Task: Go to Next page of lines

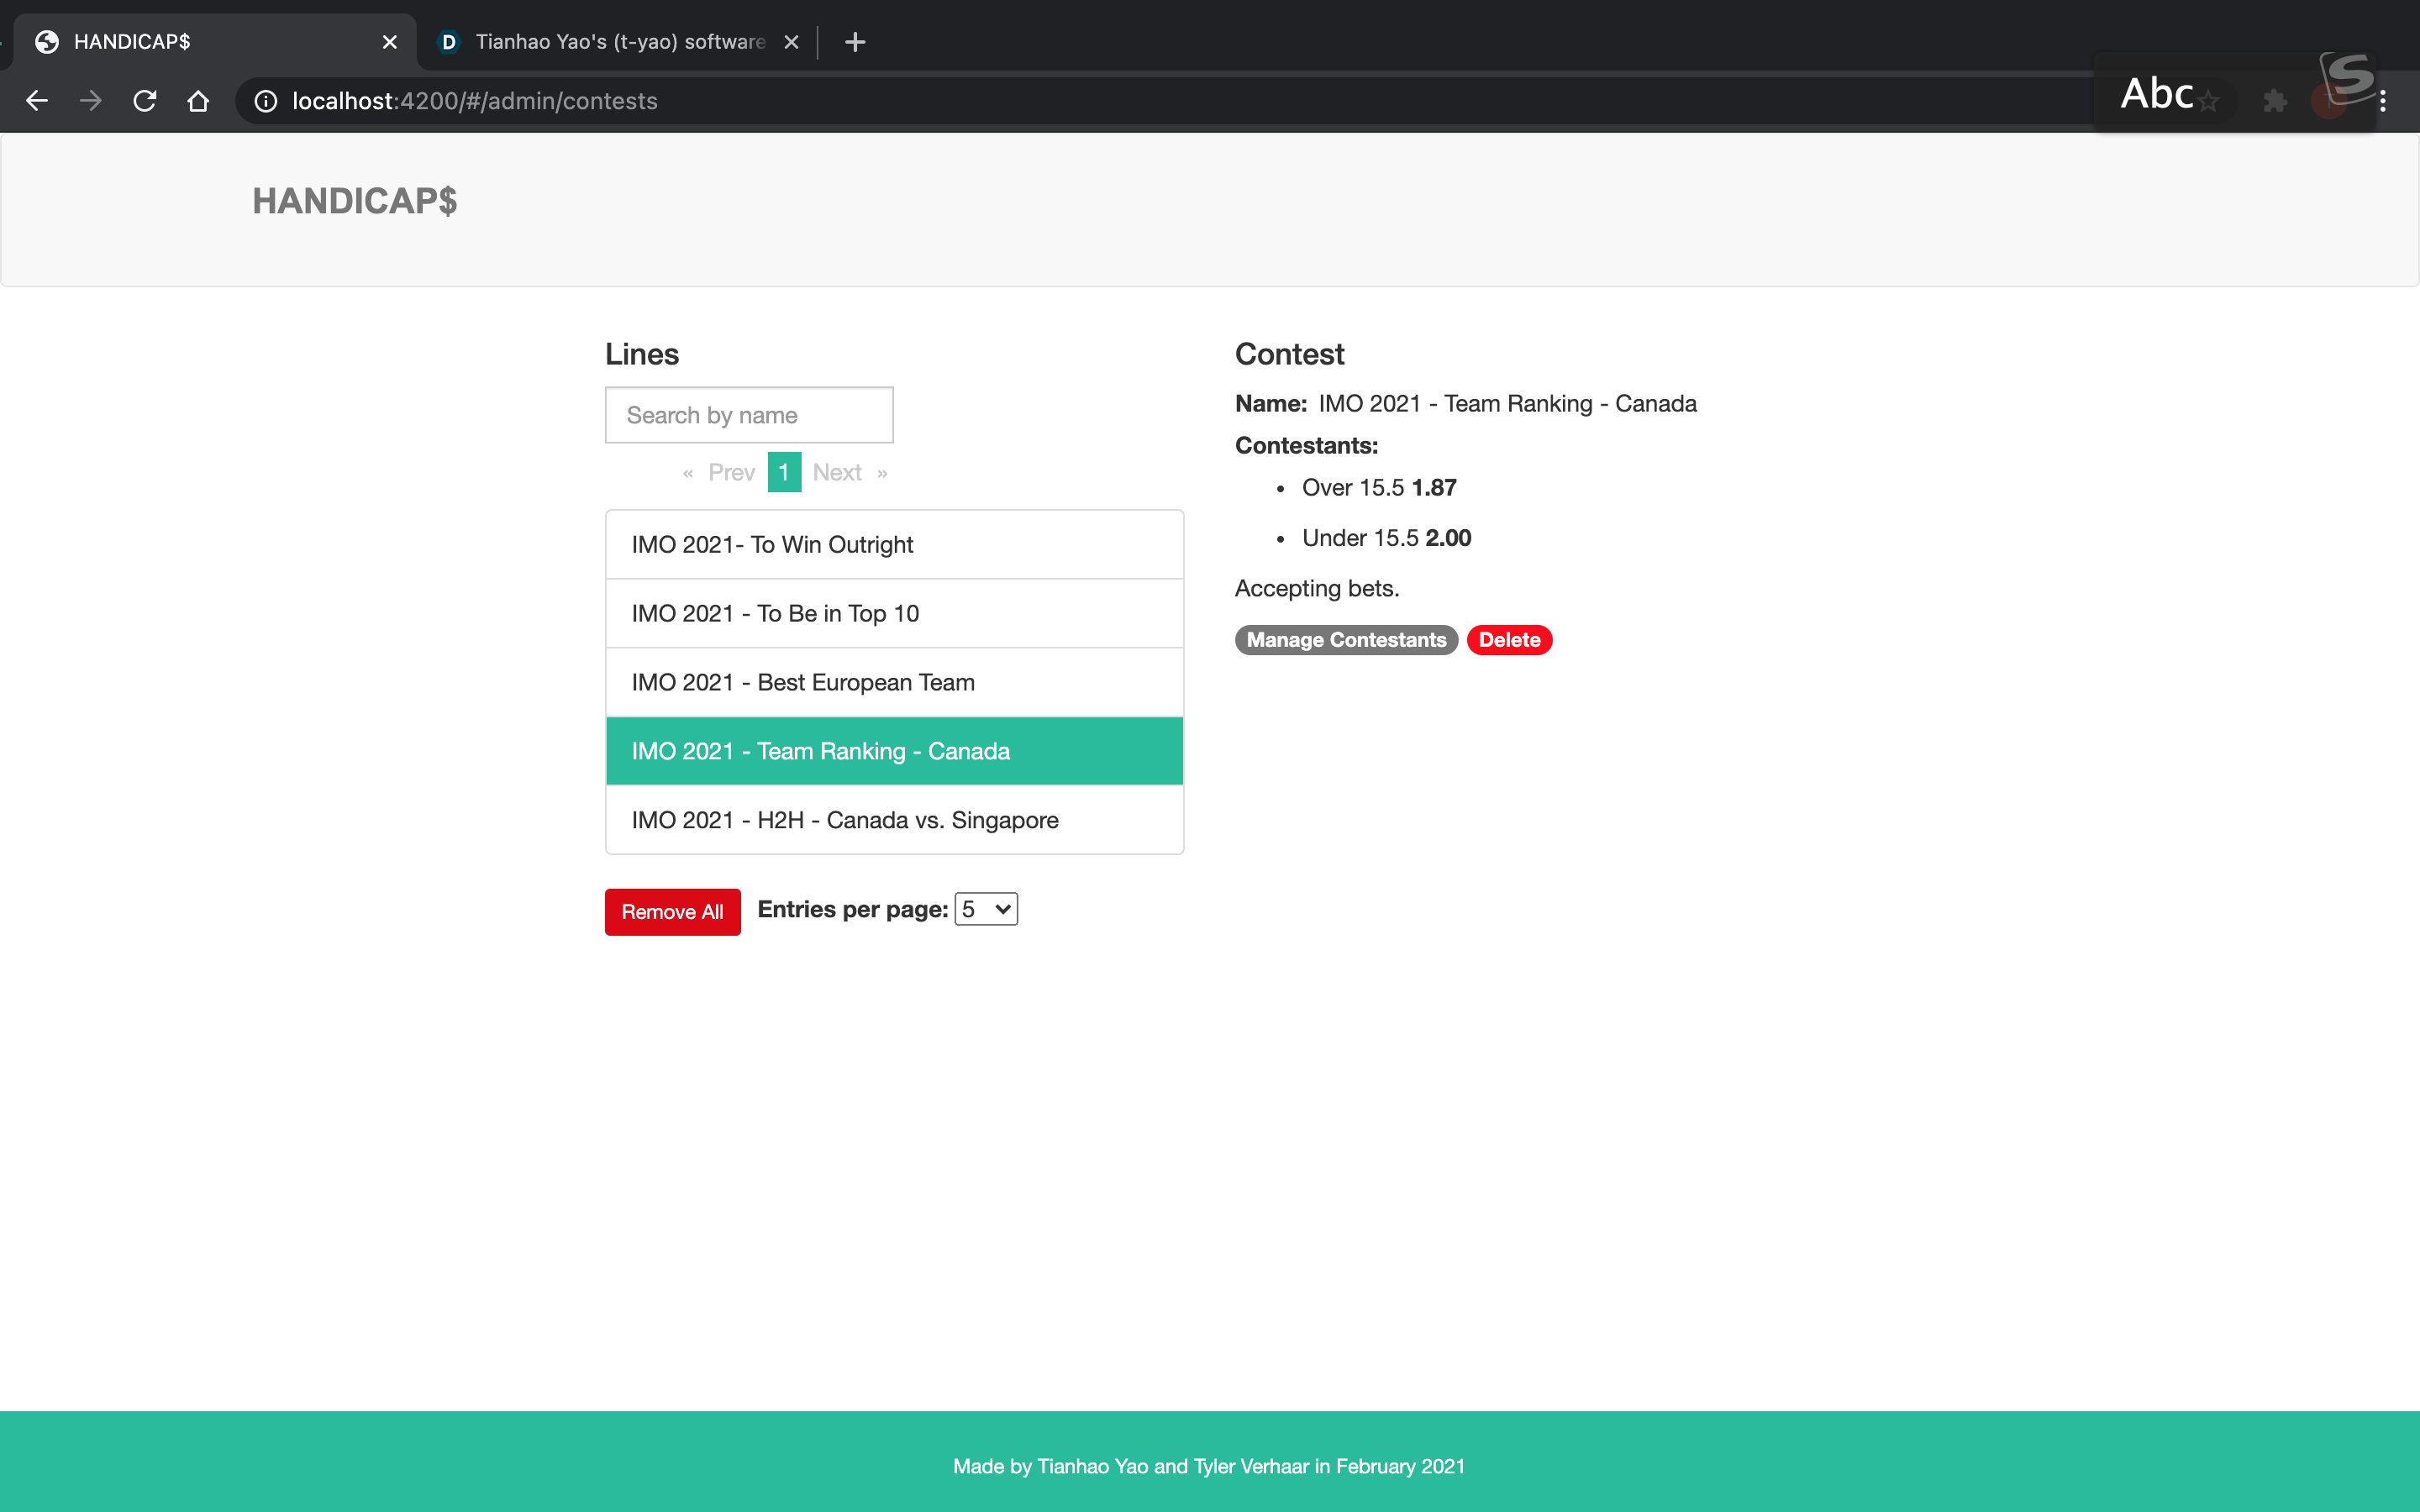Action: click(x=838, y=472)
